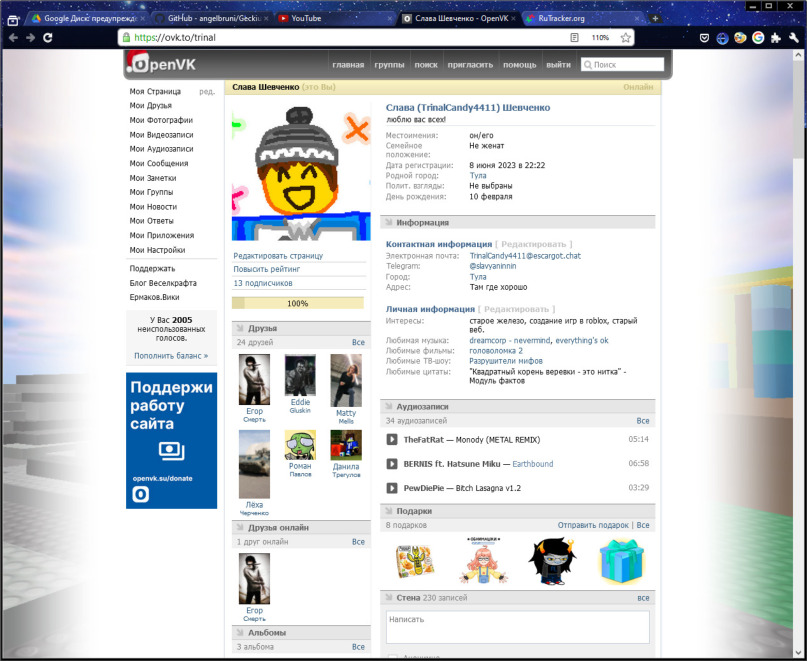Switch to the RuTracker.org tab

click(x=583, y=19)
